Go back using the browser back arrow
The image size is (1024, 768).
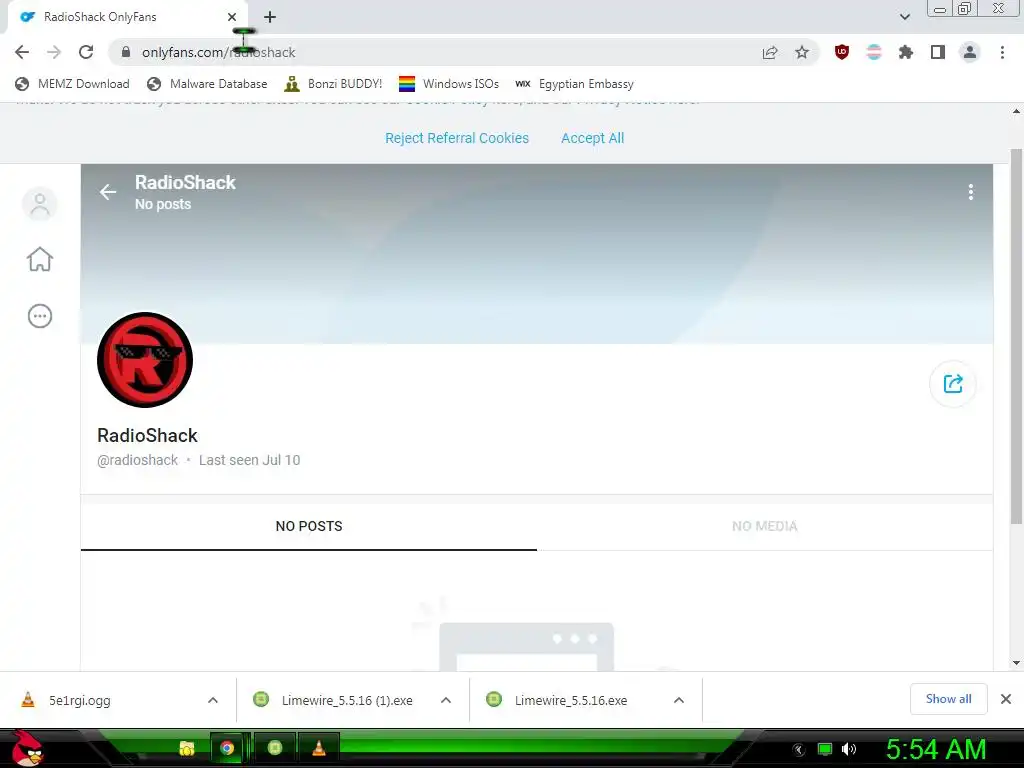pyautogui.click(x=22, y=52)
